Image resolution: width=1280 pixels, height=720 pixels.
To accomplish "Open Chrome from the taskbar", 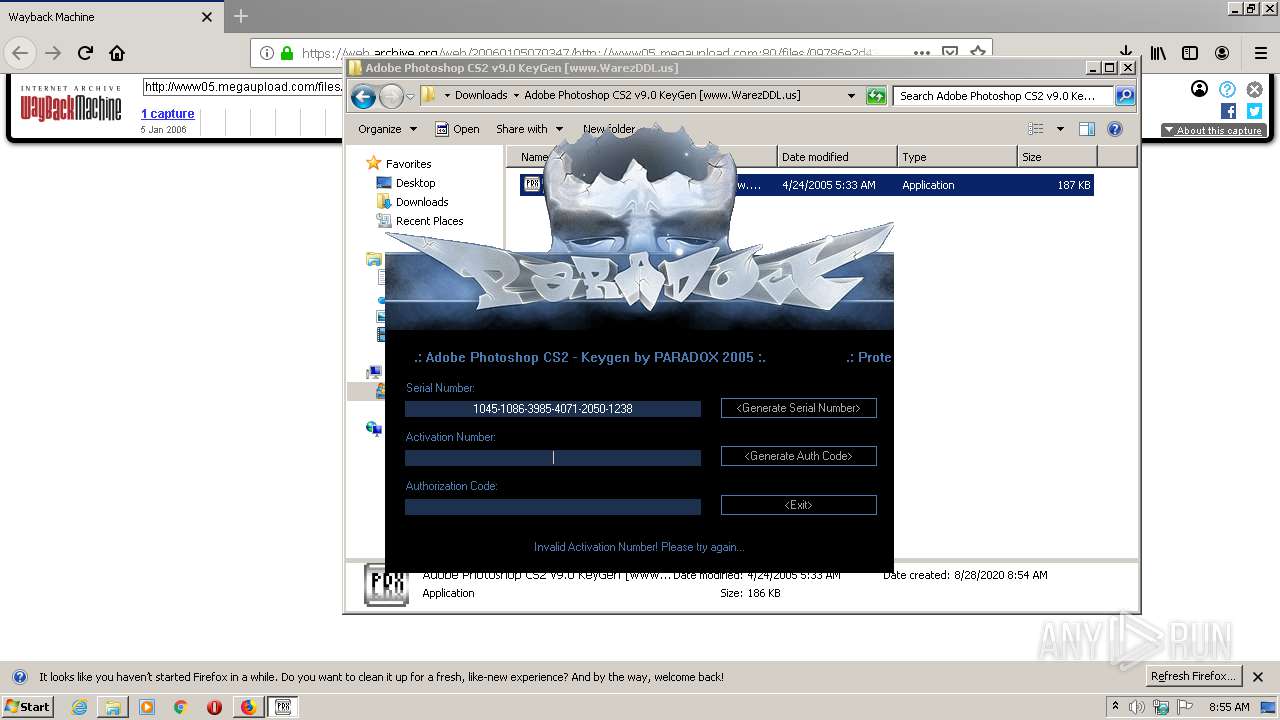I will [180, 707].
